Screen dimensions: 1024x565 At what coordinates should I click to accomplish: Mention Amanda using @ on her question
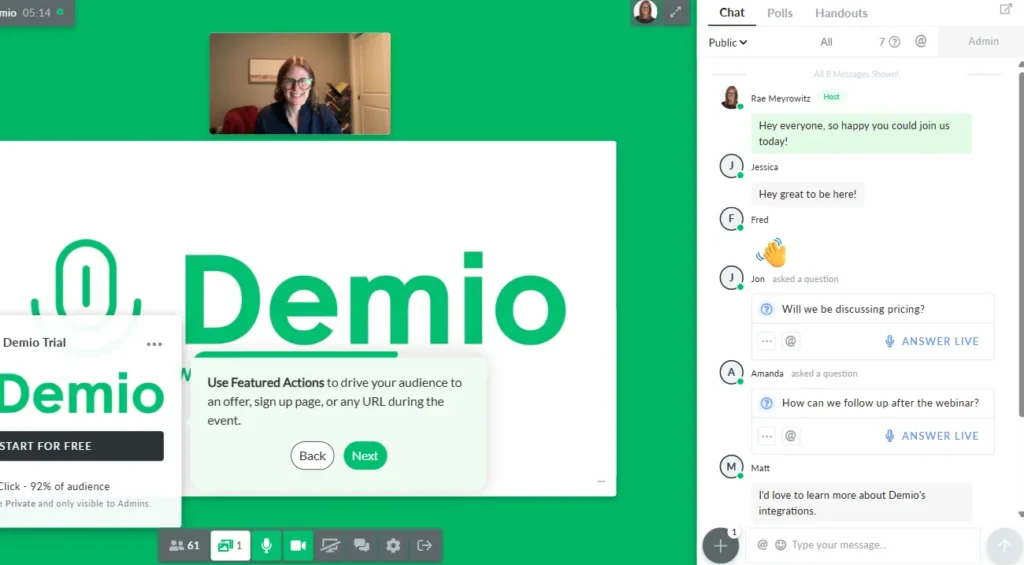coord(790,436)
